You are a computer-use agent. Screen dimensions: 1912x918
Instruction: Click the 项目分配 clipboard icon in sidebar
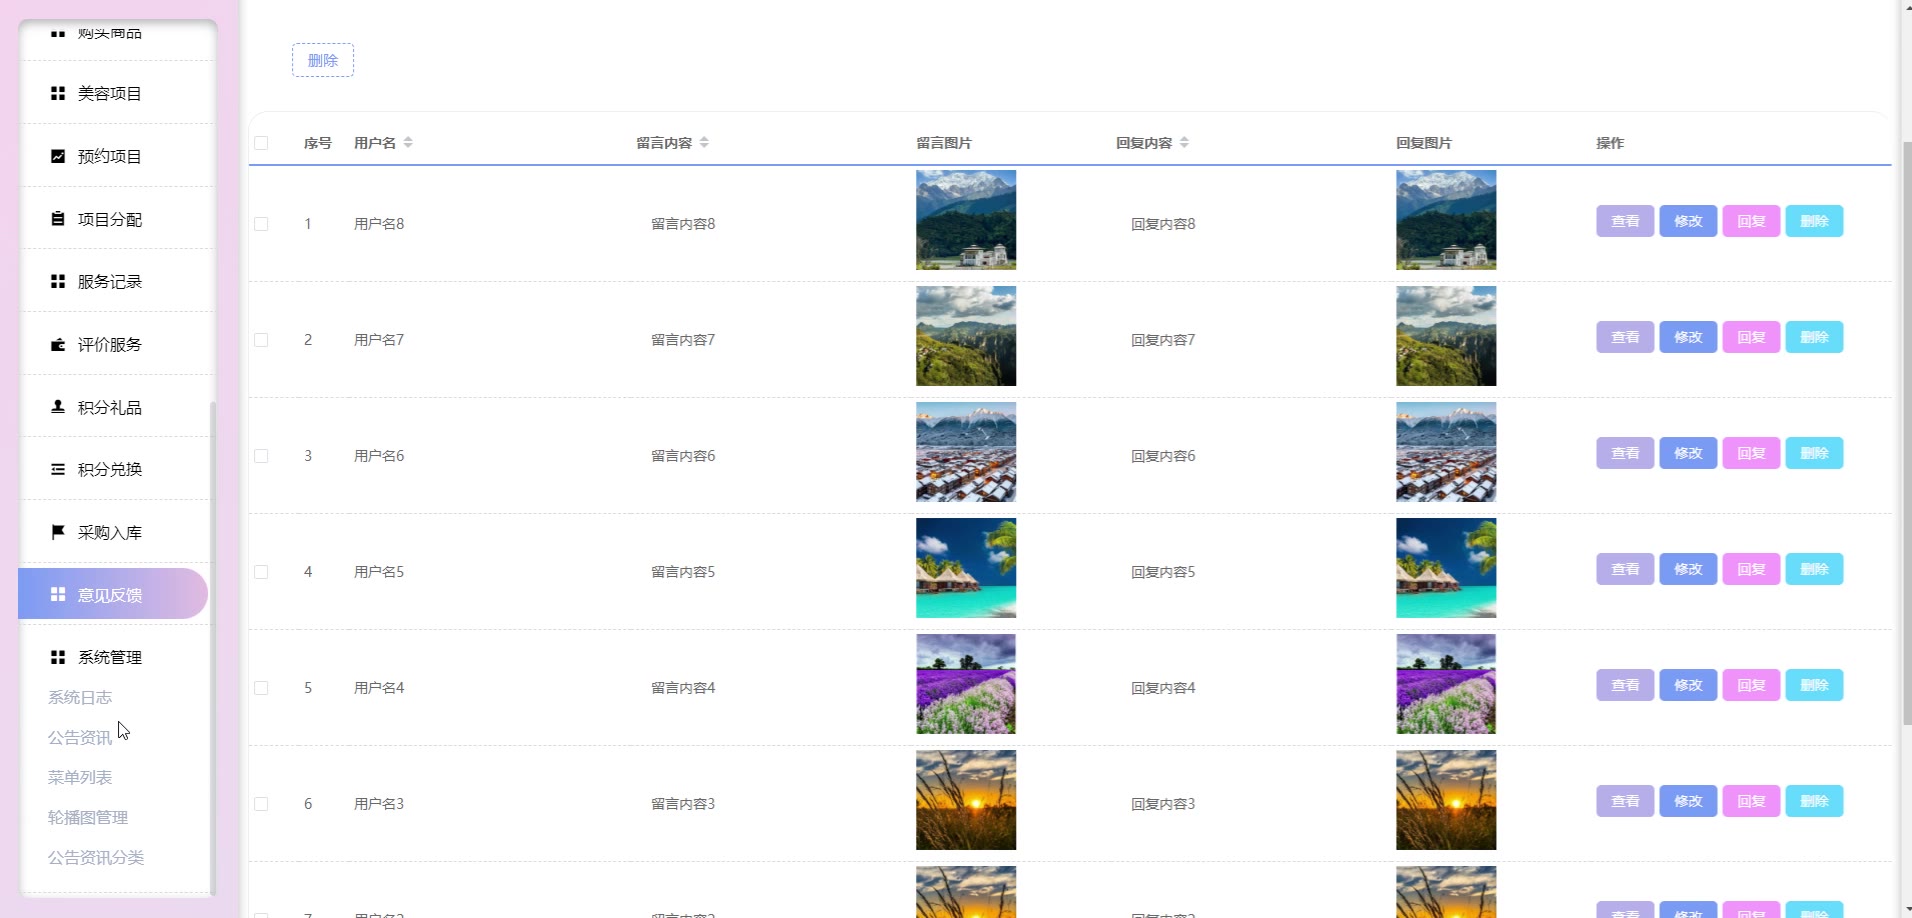58,219
